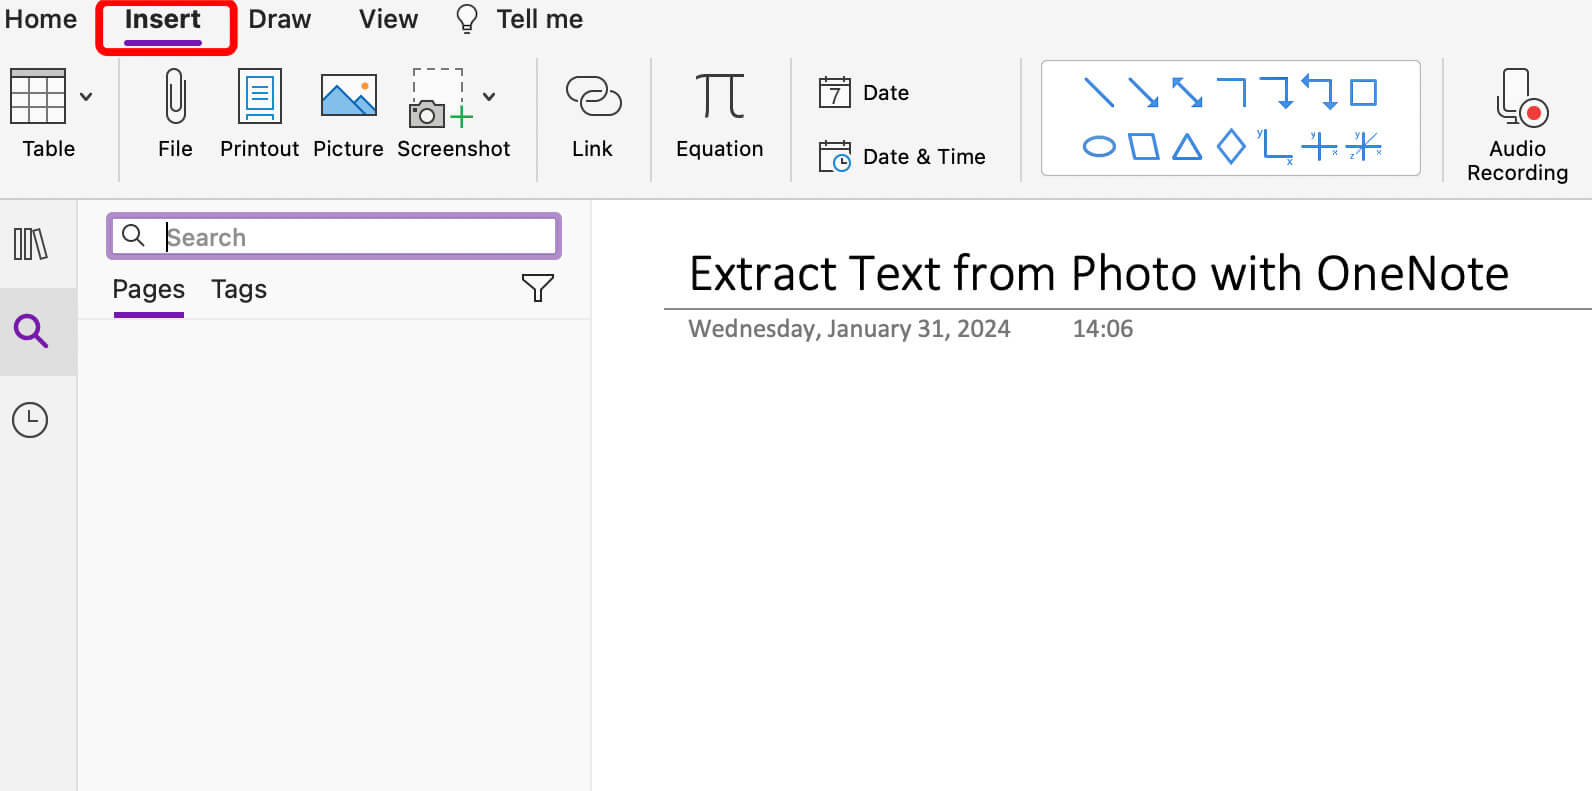Focus the Search input field

[x=334, y=236]
